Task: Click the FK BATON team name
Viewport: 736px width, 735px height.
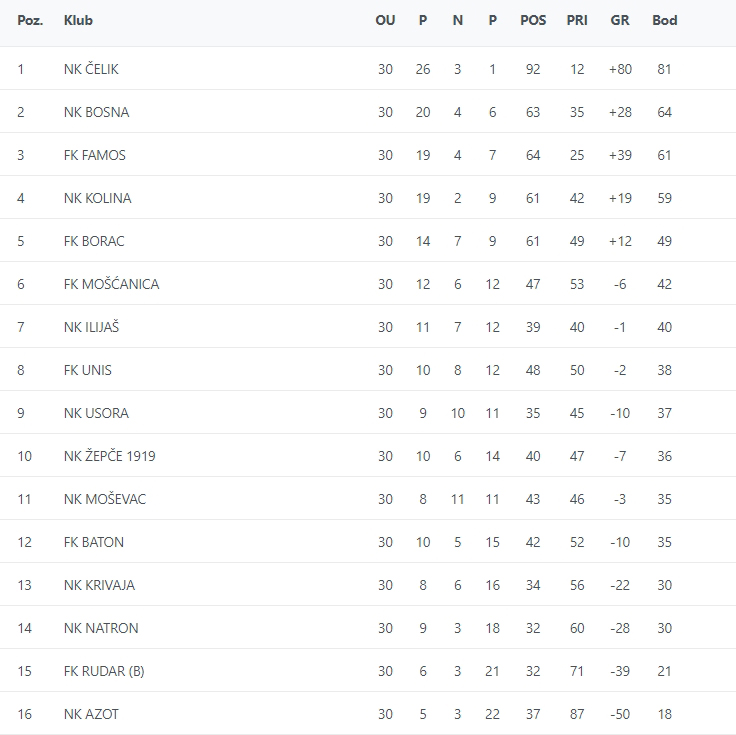Action: click(94, 542)
